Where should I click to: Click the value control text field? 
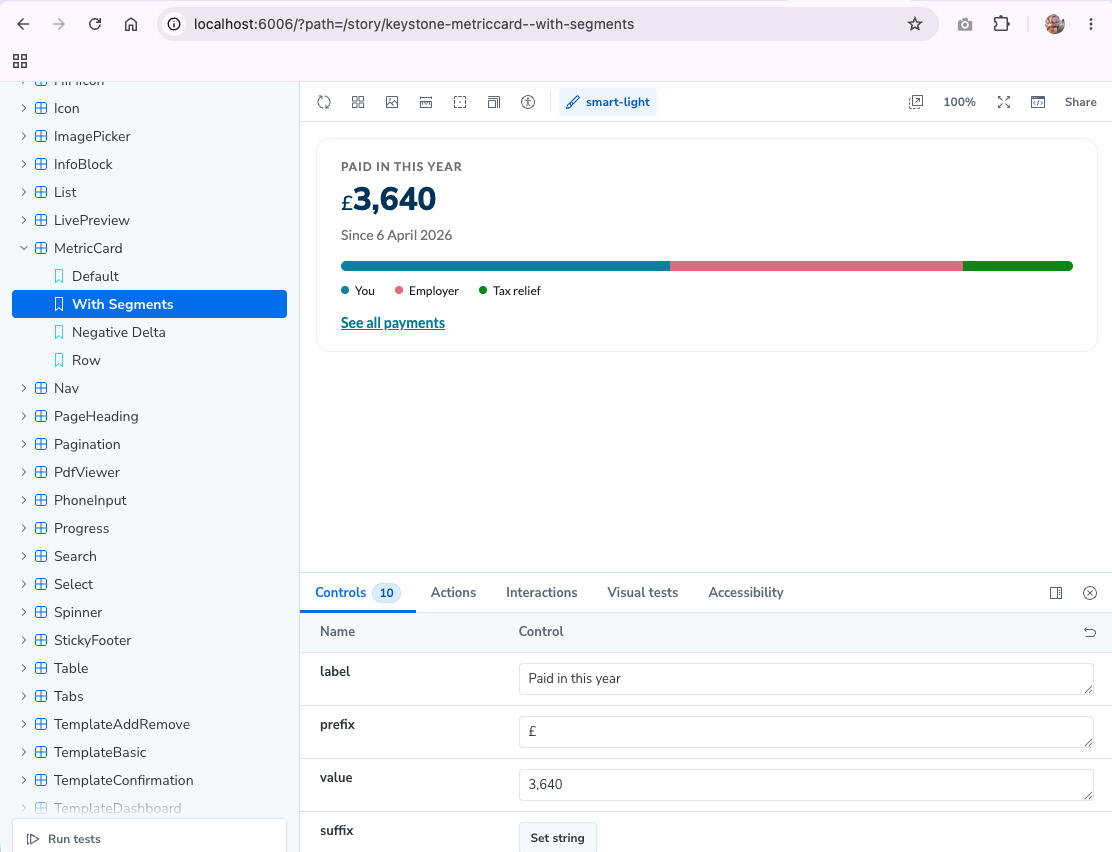(x=806, y=785)
